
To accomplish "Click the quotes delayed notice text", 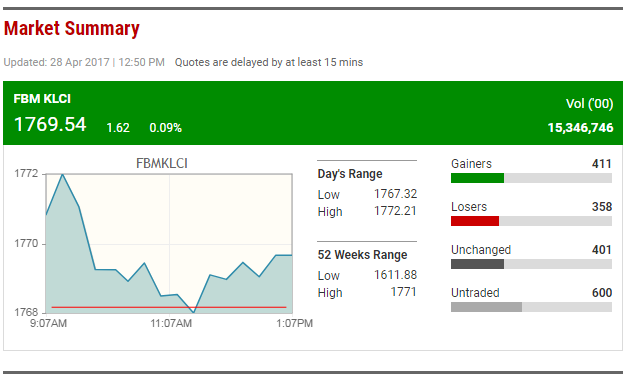I will [269, 62].
